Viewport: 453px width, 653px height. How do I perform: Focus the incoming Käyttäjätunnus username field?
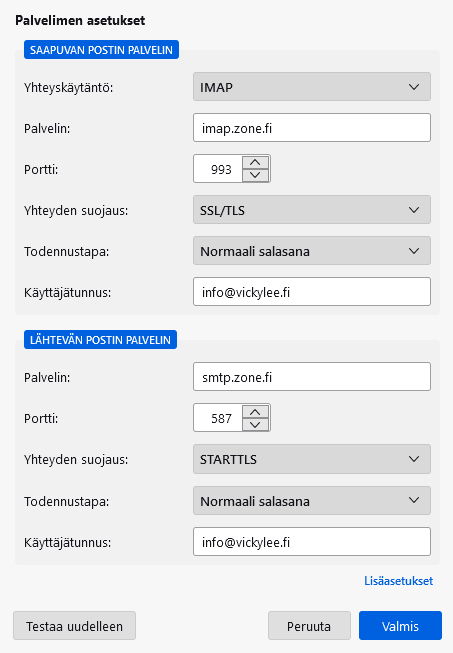pyautogui.click(x=312, y=292)
